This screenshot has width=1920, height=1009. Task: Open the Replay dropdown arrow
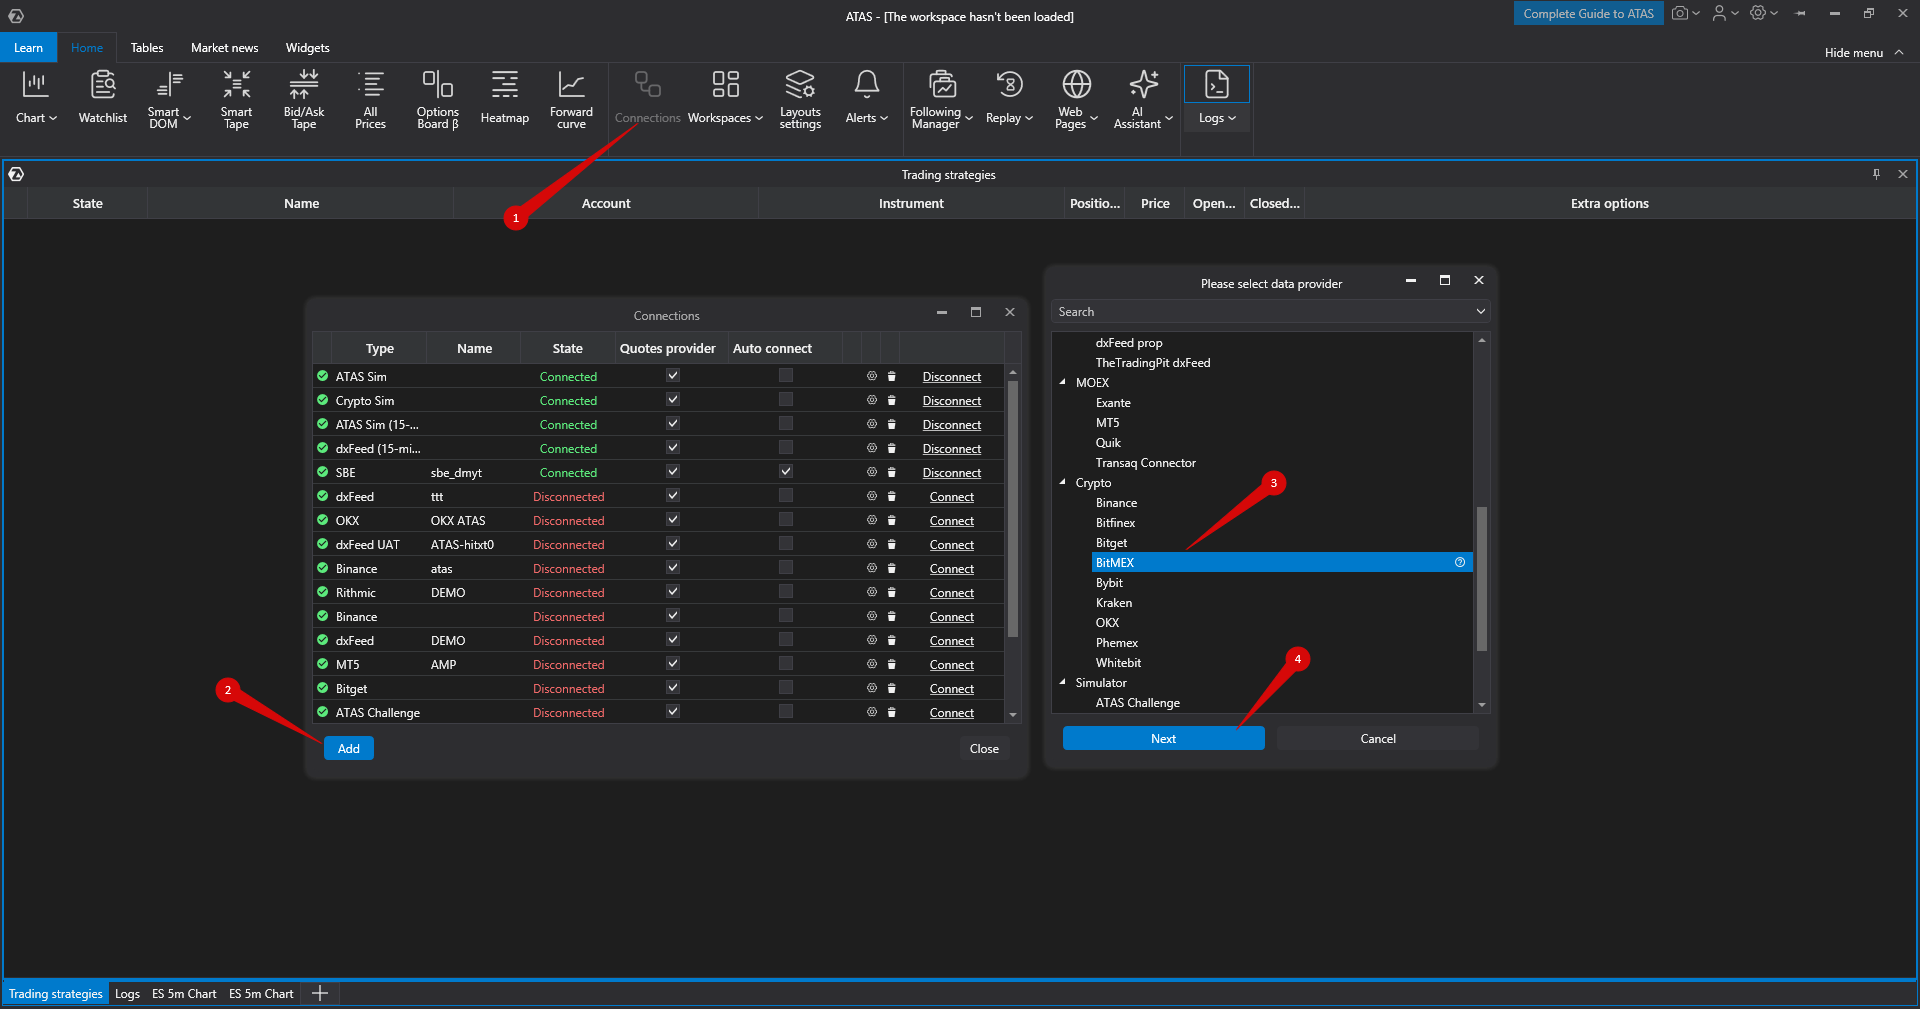pyautogui.click(x=1029, y=118)
